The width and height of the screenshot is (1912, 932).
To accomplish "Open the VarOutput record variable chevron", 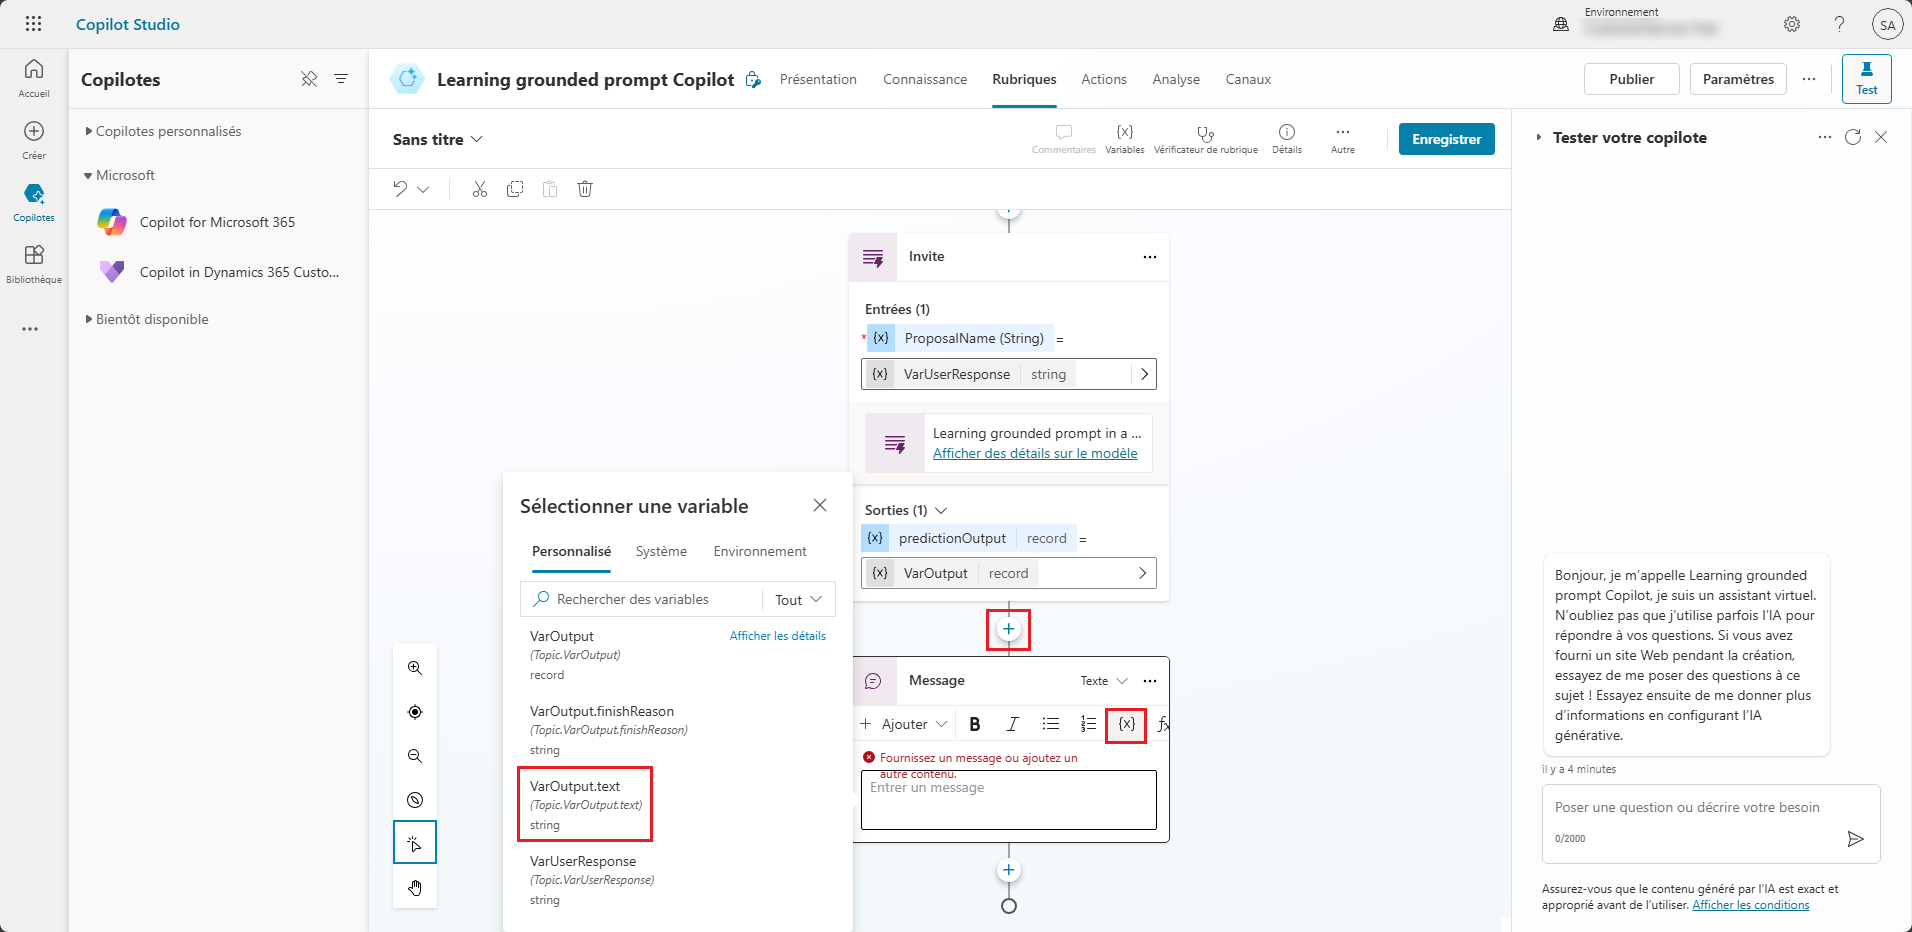I will pyautogui.click(x=1142, y=573).
